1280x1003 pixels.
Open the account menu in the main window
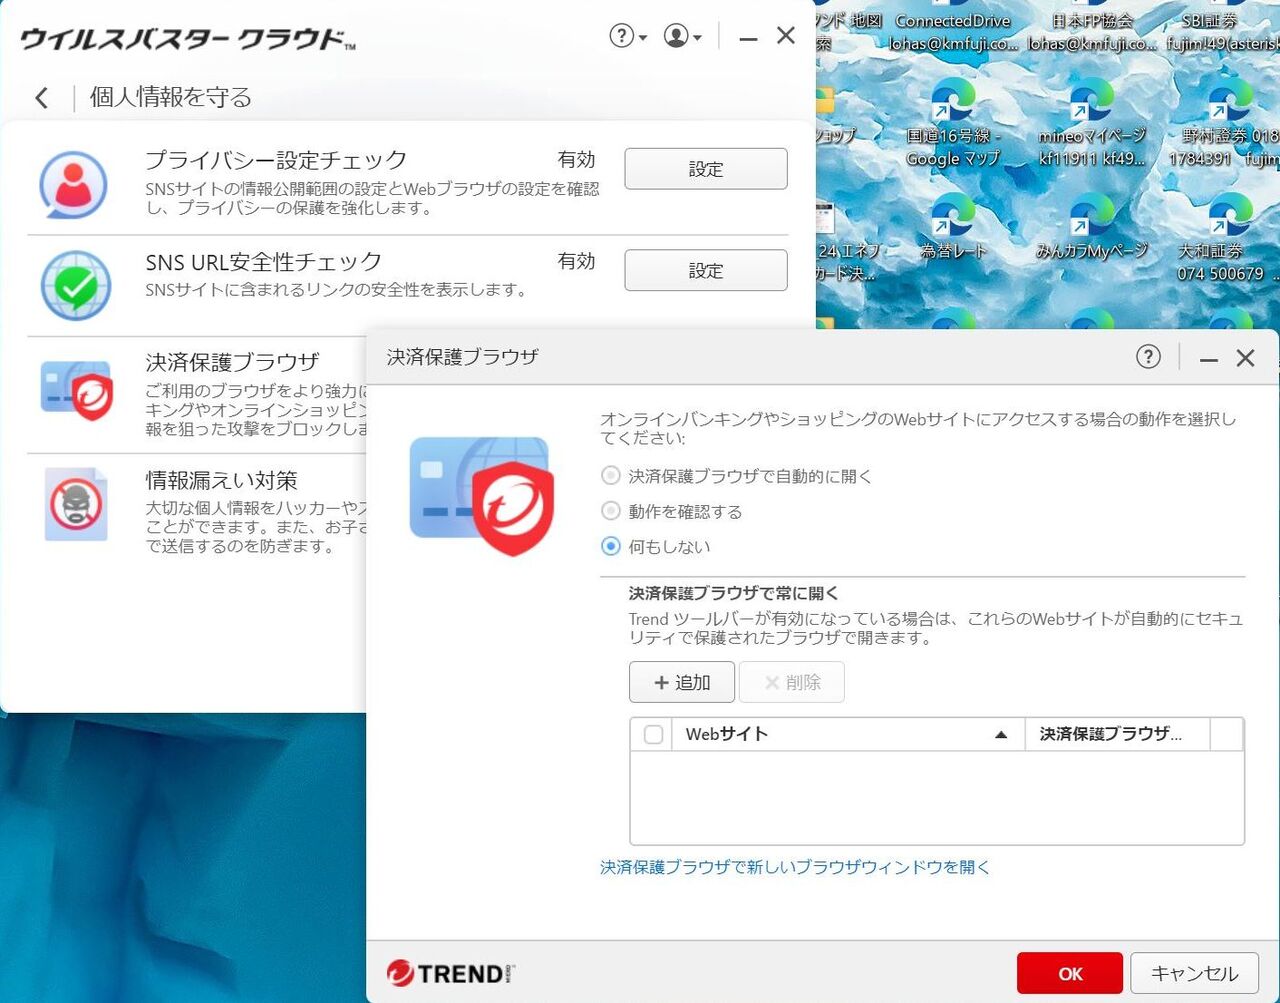coord(682,37)
